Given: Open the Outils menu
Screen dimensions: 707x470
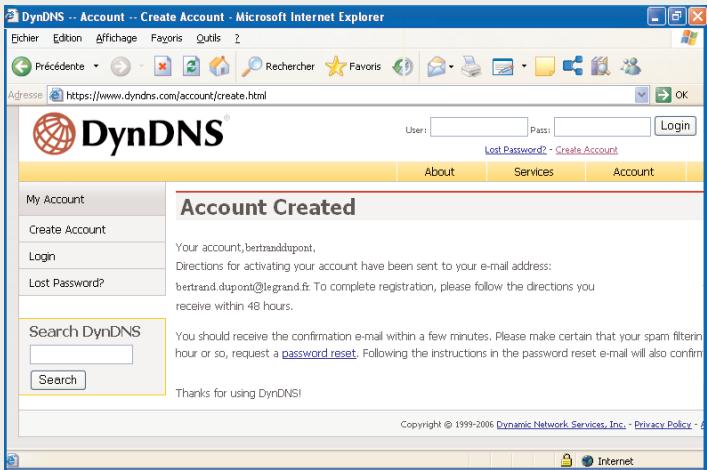Looking at the screenshot, I should pos(208,38).
